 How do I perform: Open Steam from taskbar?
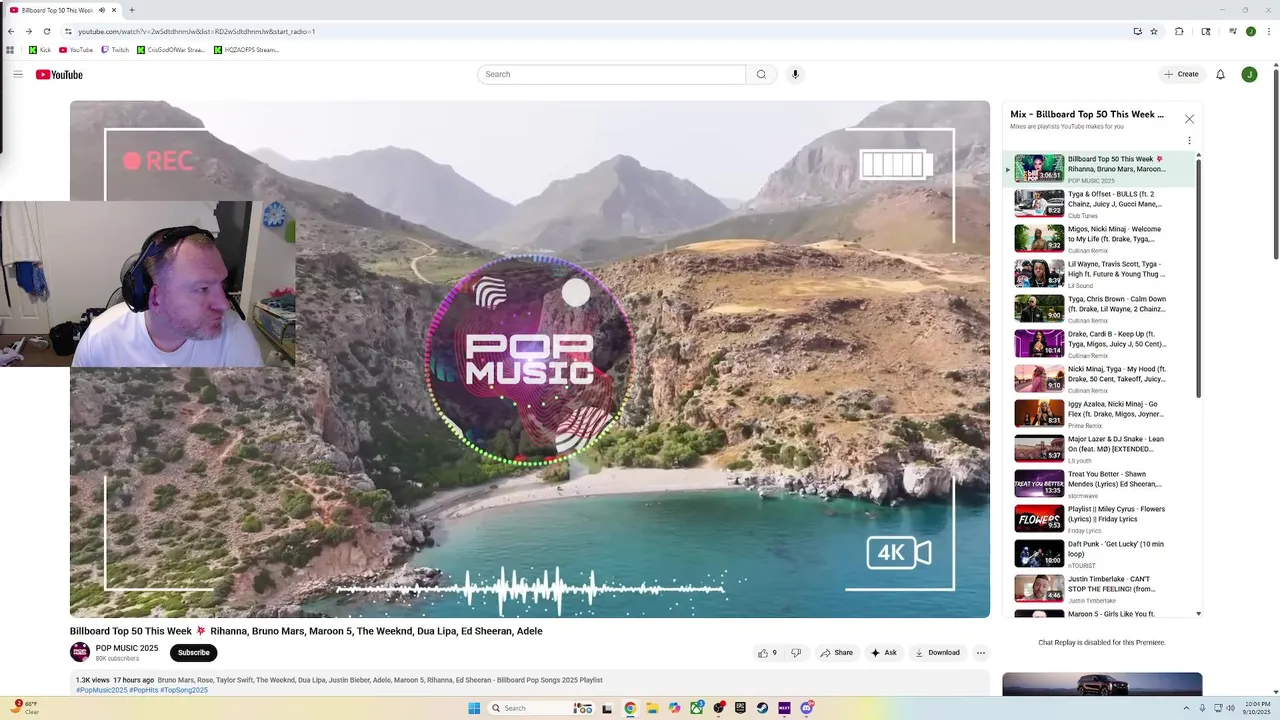(x=762, y=708)
